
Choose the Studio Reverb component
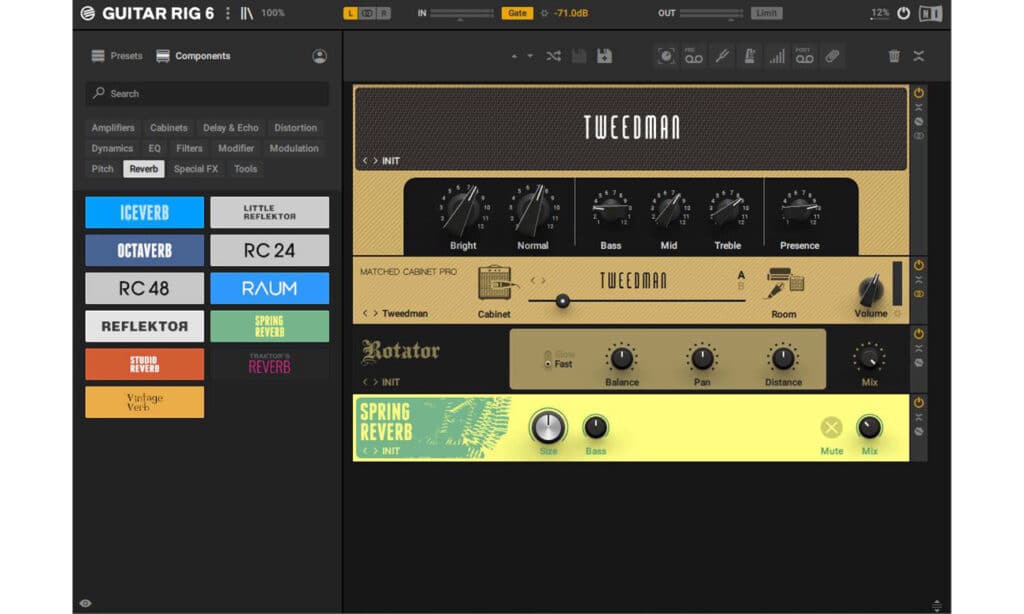click(144, 364)
